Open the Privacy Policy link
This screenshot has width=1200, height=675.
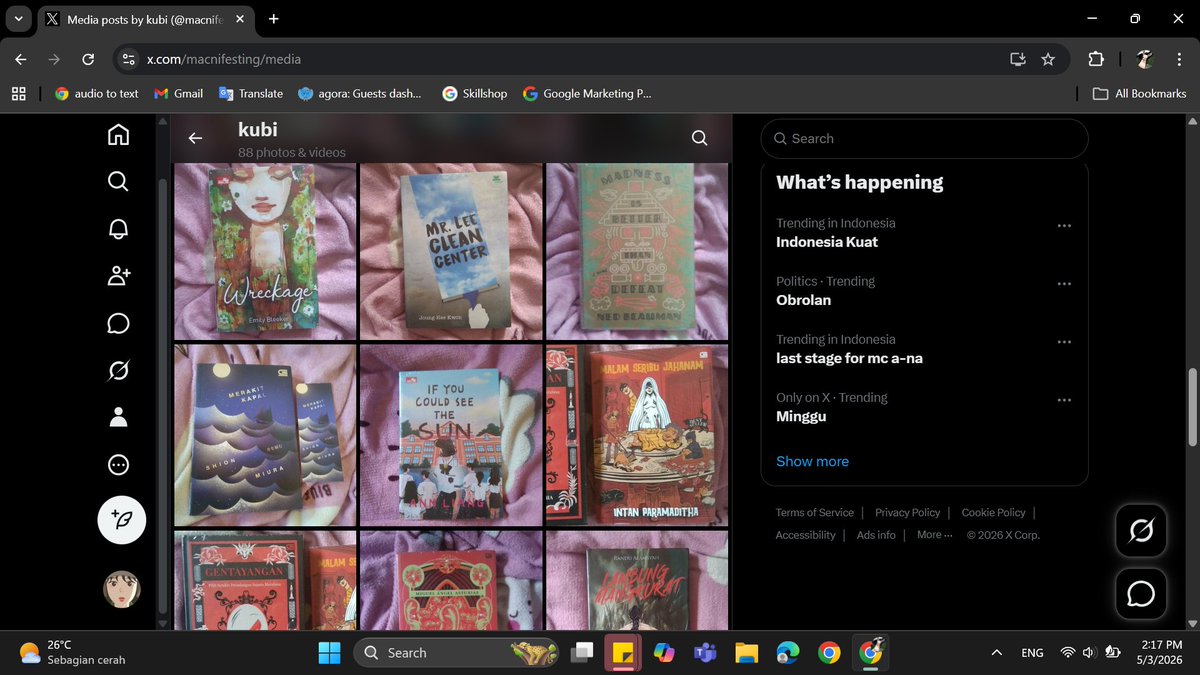907,512
